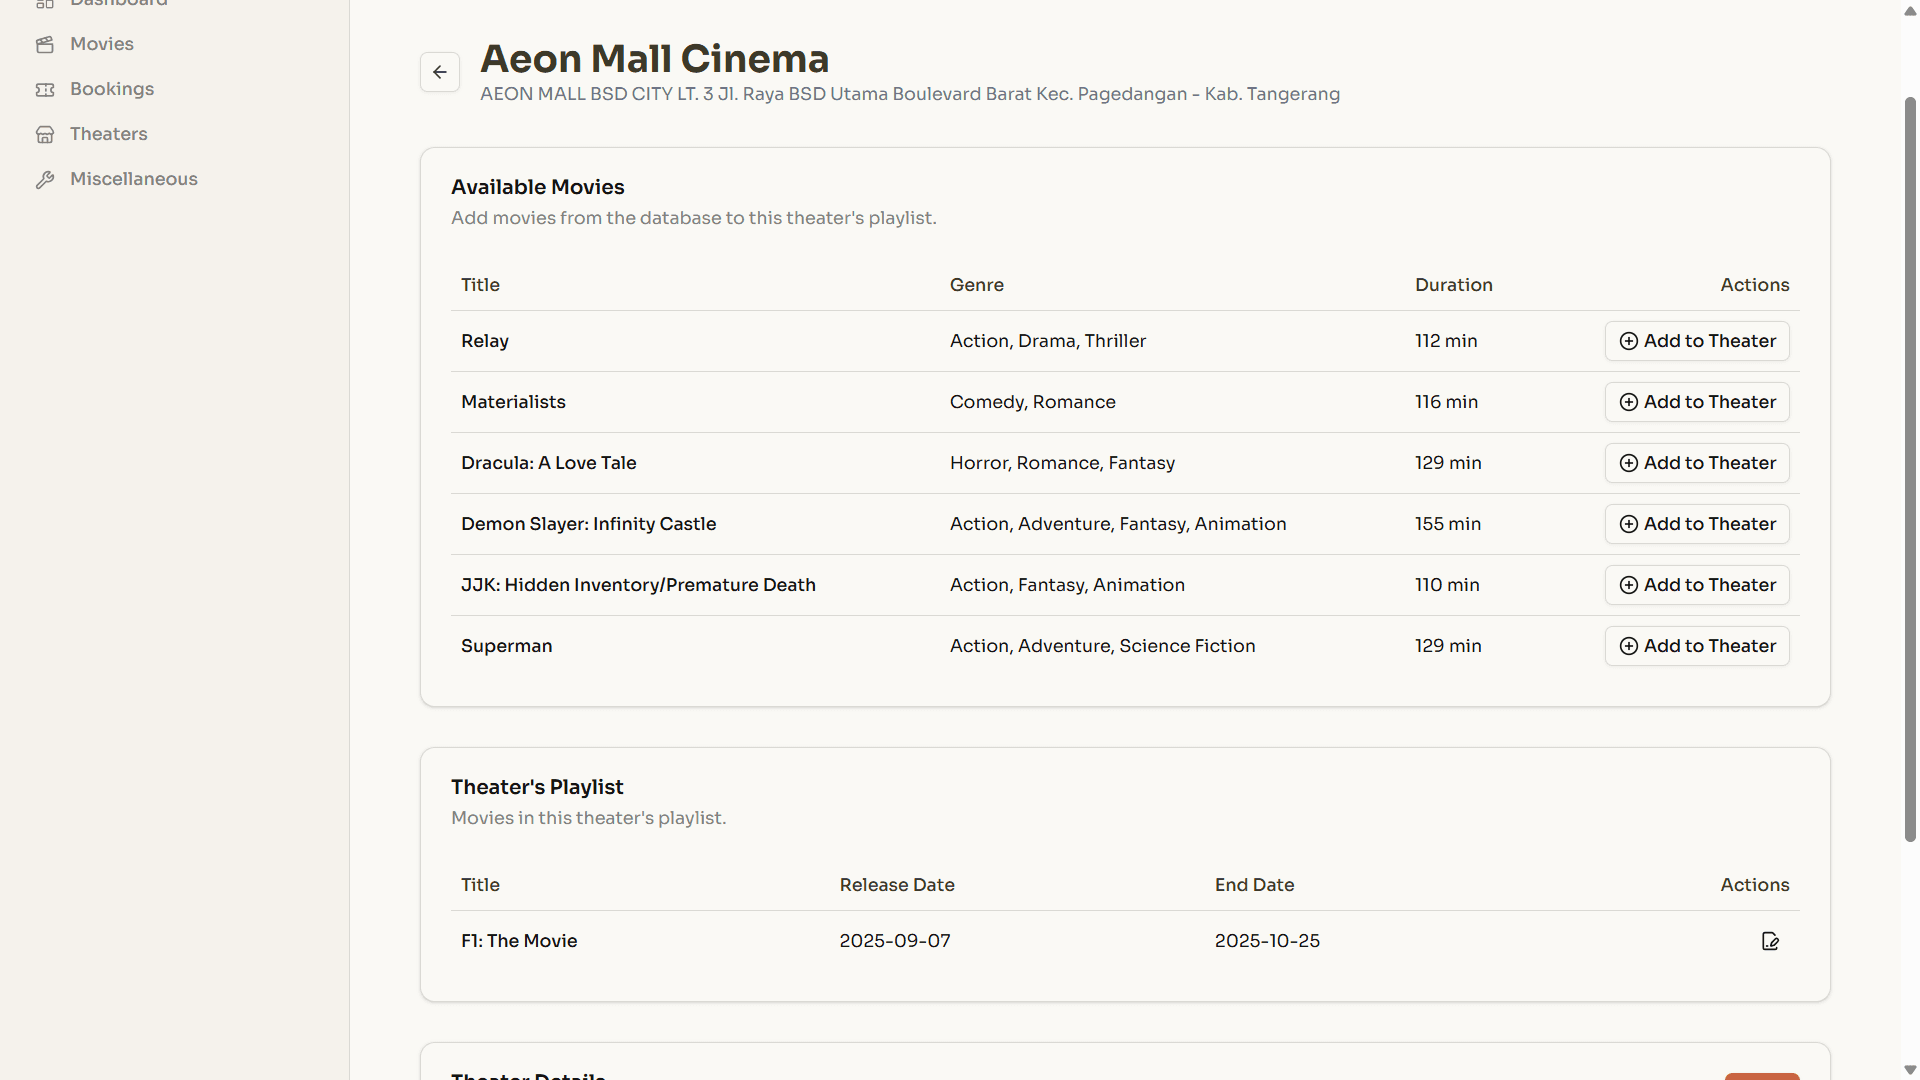Open Movies in sidebar menu
Viewport: 1920px width, 1080px height.
tap(102, 44)
